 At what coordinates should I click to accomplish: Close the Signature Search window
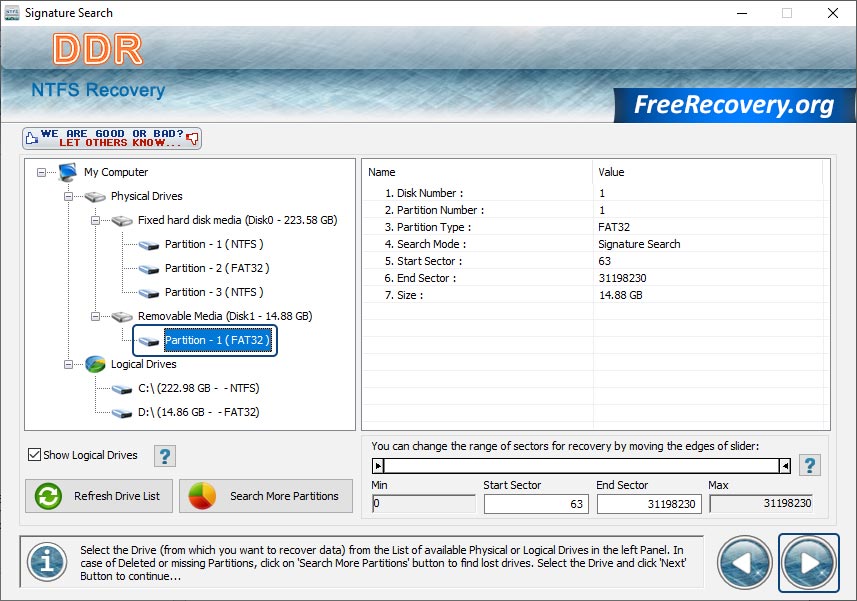832,13
